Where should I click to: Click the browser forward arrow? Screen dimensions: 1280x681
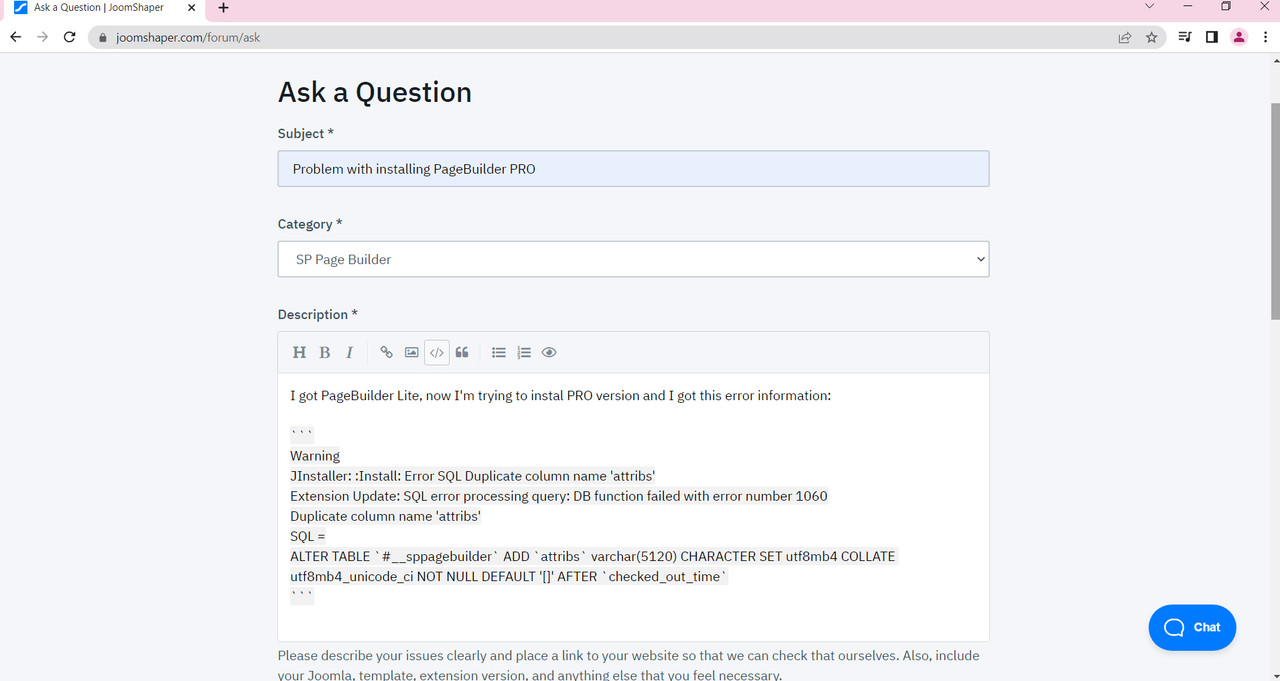point(42,37)
